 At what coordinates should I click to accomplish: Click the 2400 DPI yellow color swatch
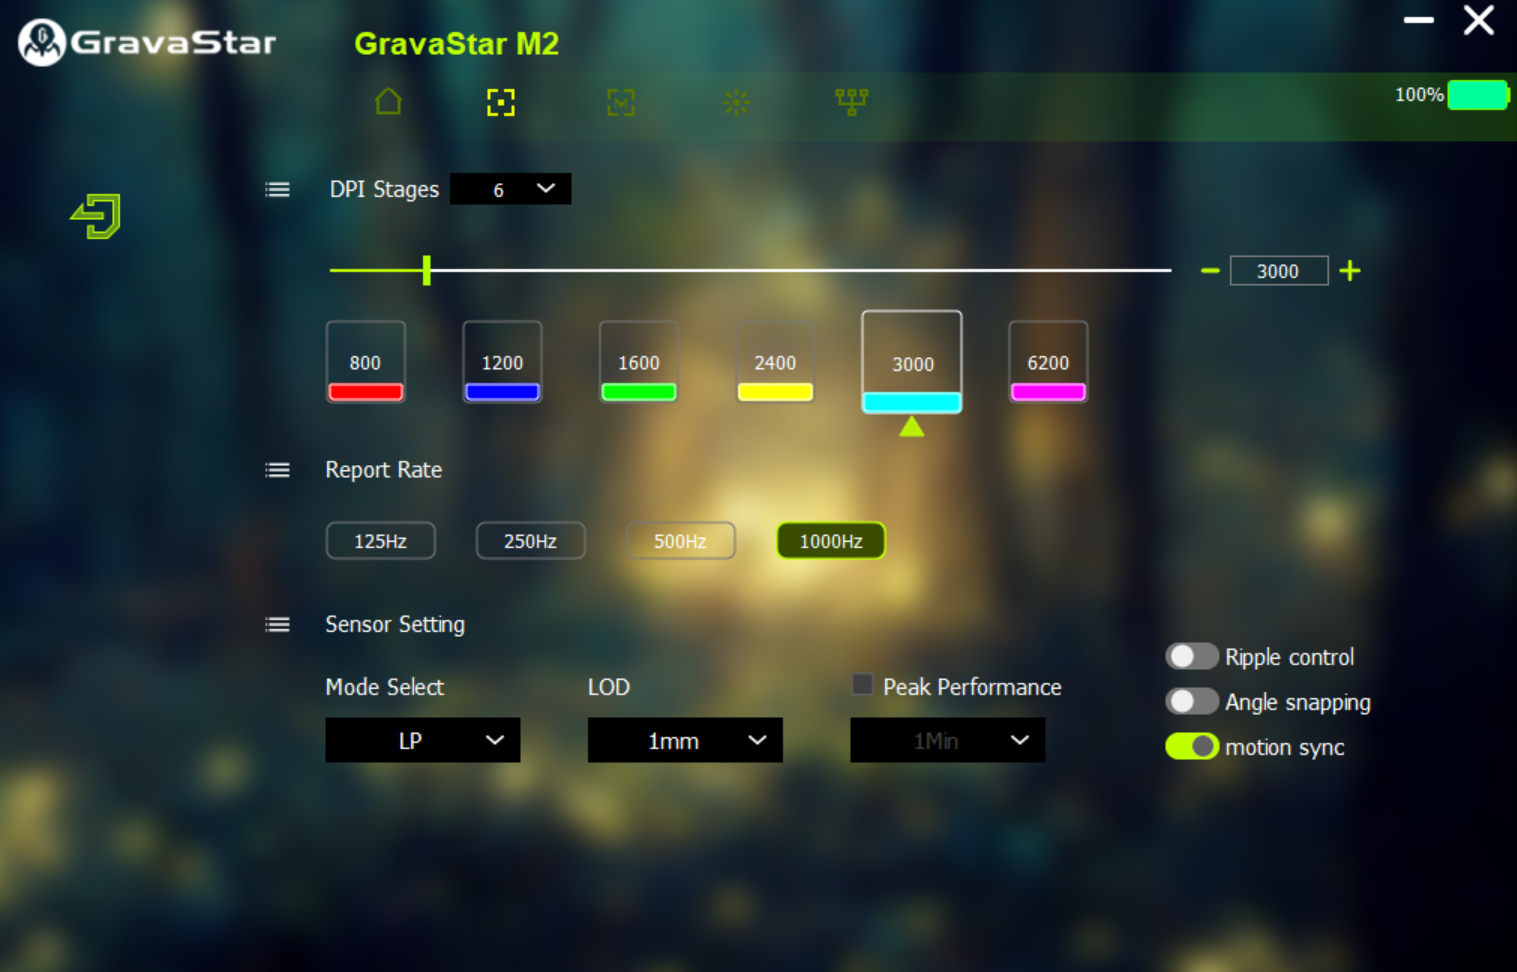(775, 391)
